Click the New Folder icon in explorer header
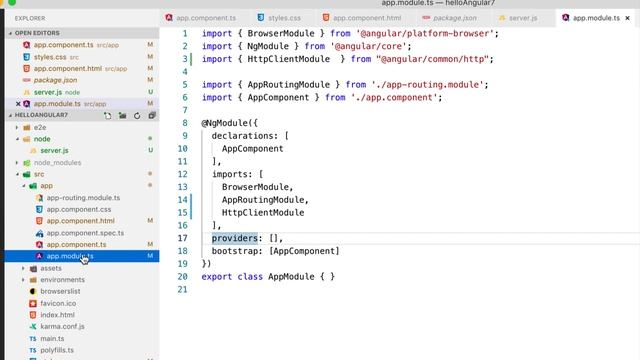 click(x=122, y=116)
